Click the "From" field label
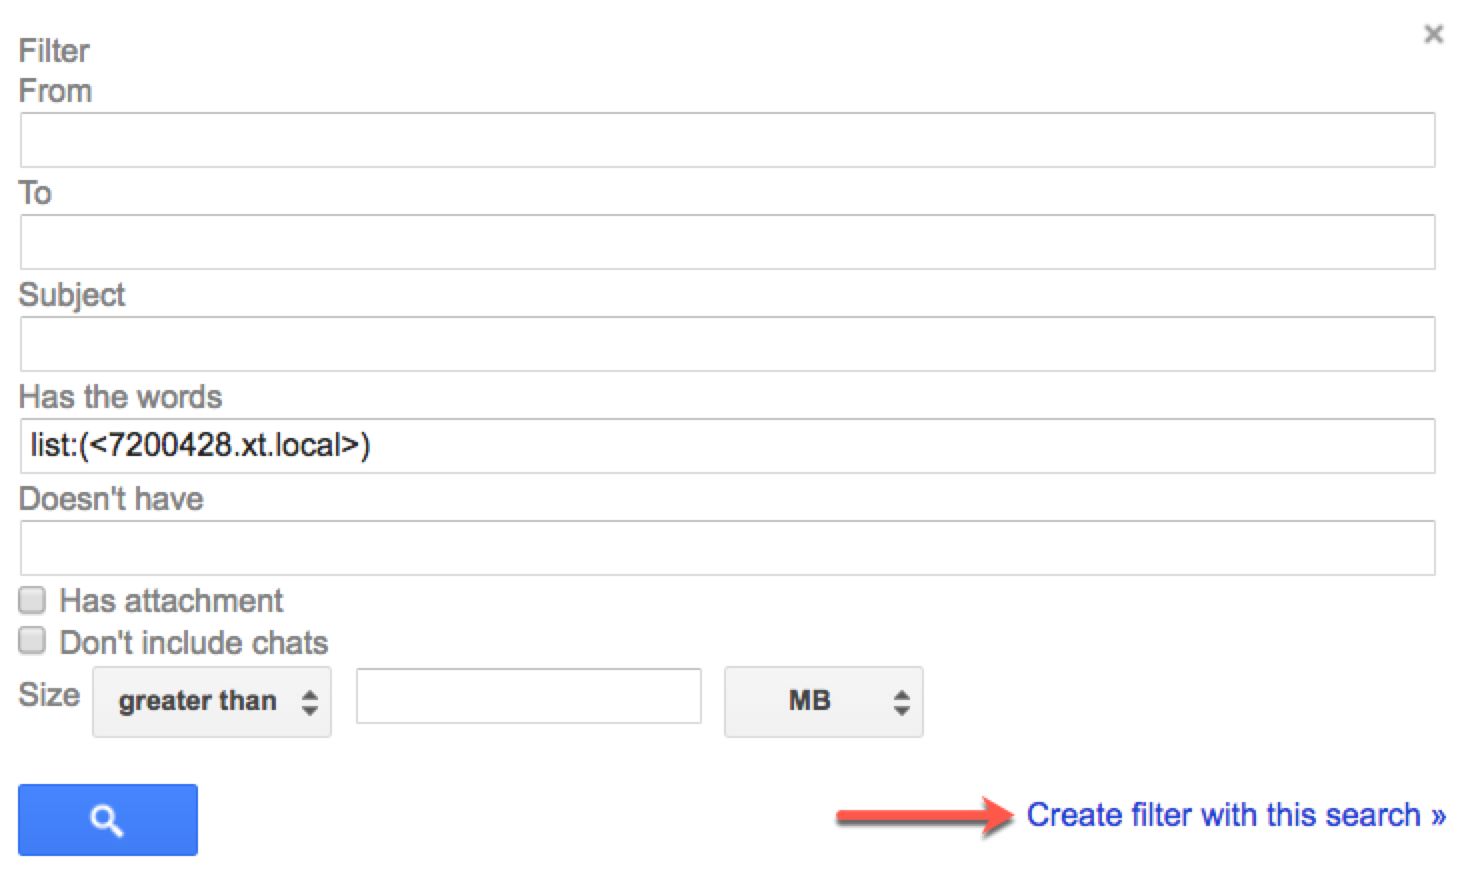Screen dimensions: 1472x870 coord(55,91)
